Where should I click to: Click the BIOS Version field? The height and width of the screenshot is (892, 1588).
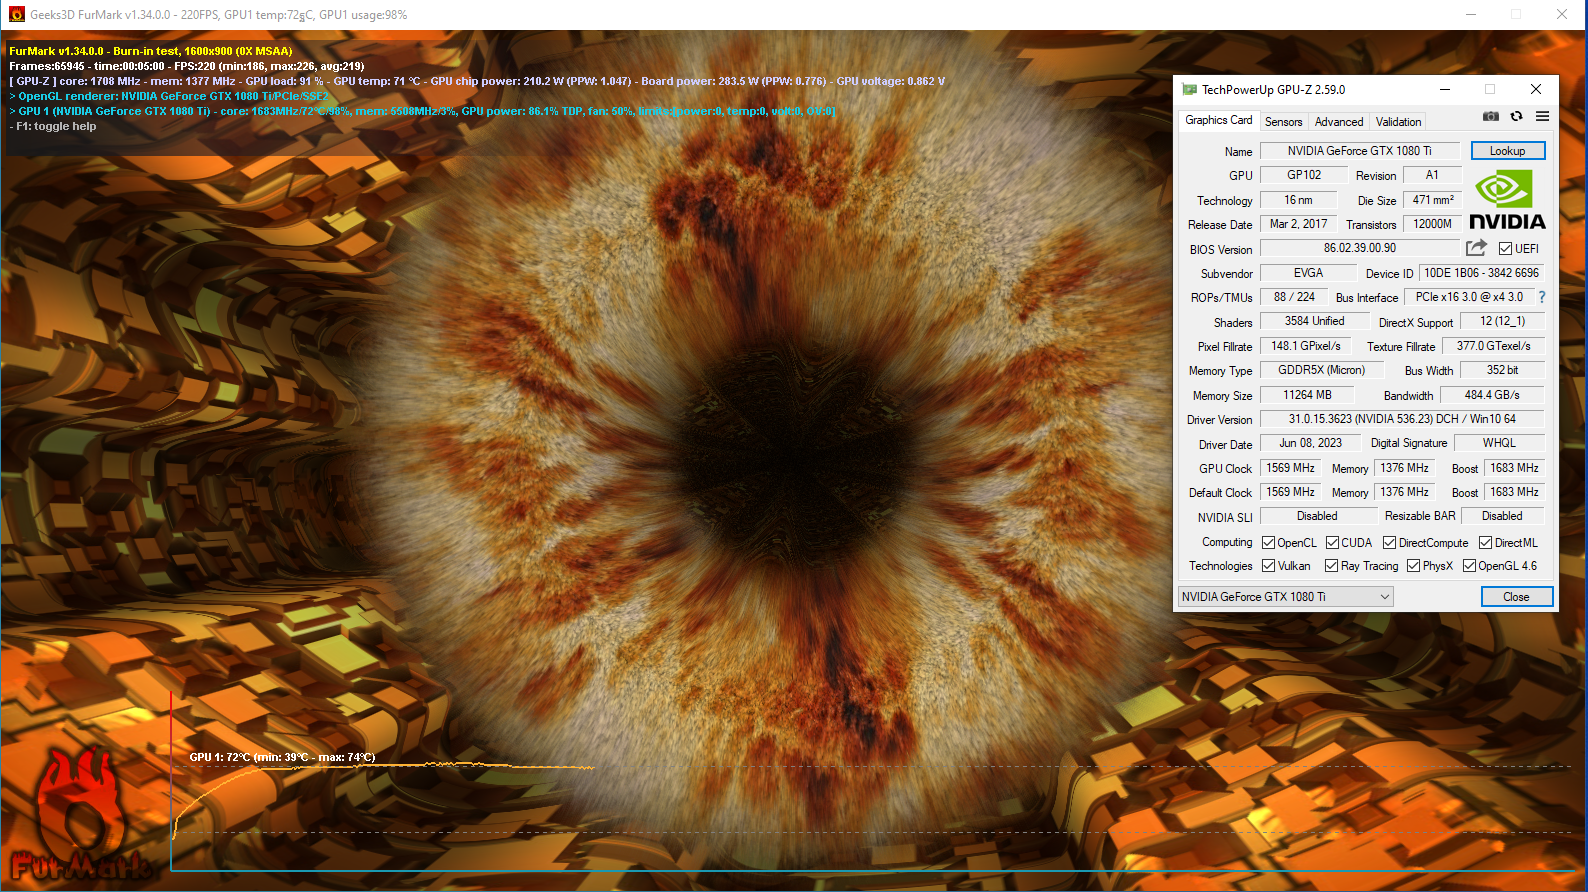tap(1359, 248)
